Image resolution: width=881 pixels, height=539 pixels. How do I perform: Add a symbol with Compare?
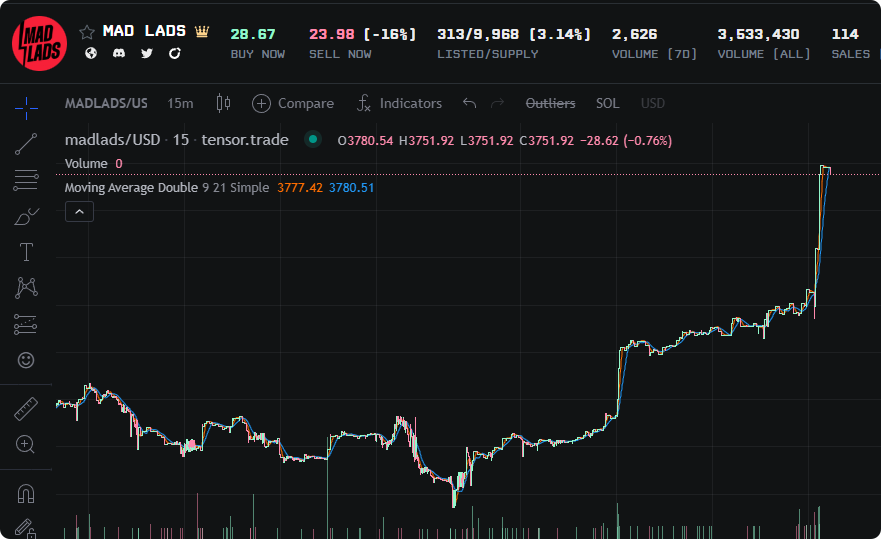pyautogui.click(x=293, y=103)
